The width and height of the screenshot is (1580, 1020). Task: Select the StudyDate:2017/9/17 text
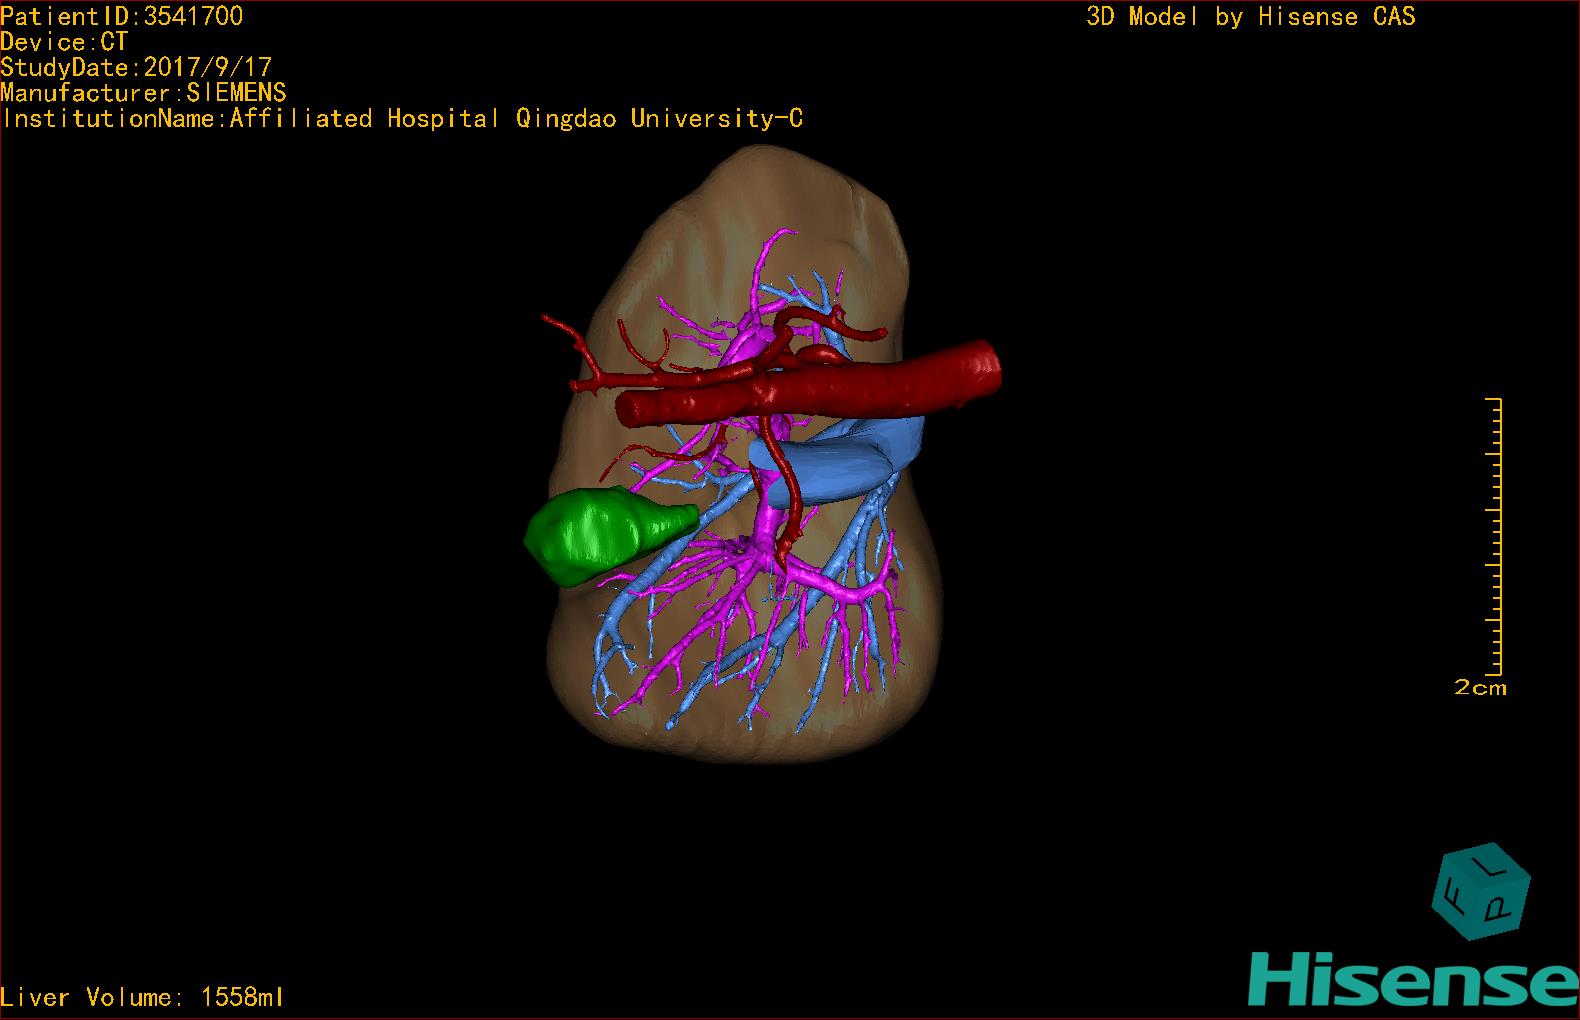136,67
